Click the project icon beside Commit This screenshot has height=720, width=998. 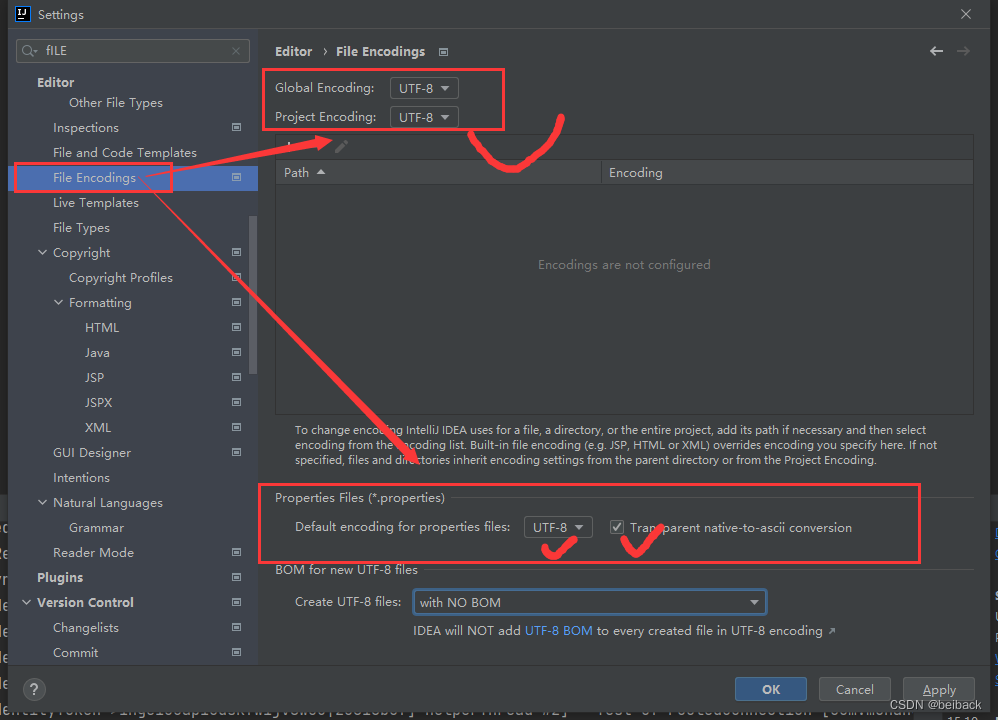point(236,653)
